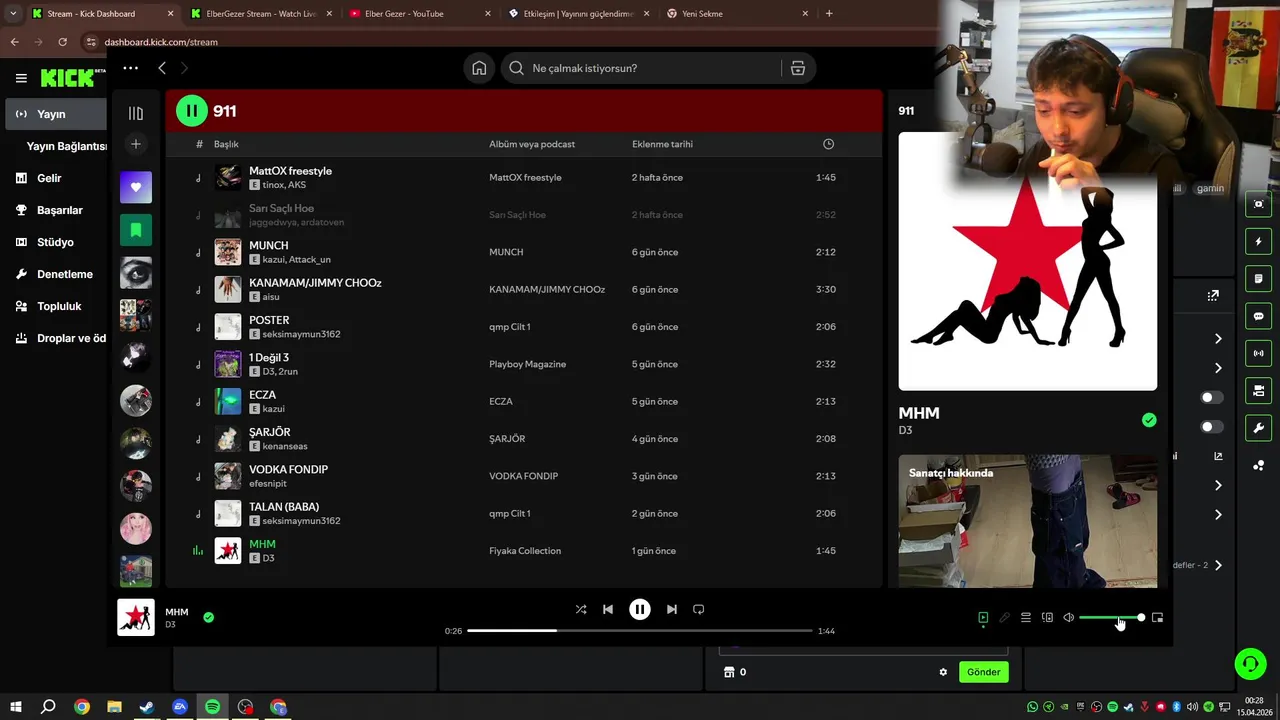Screen dimensions: 1280x720
Task: Open Spotify three-dots menu
Action: 130,68
